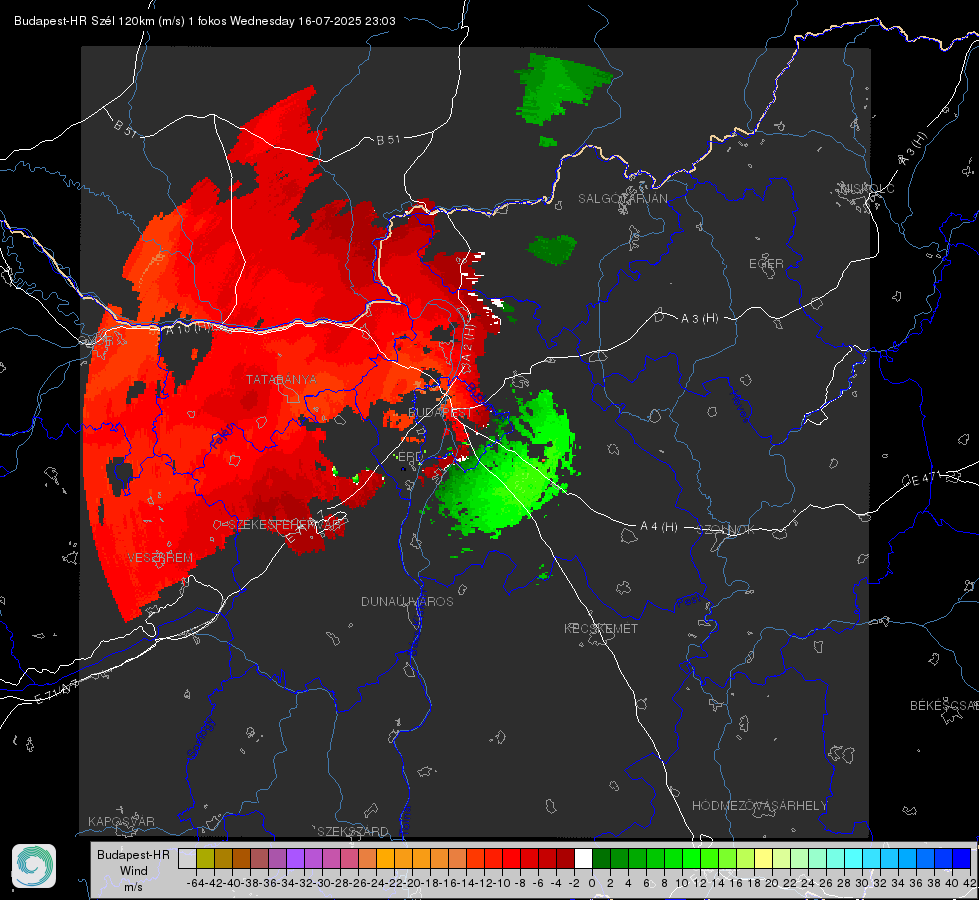Screen dimensions: 979x900
Task: Click the dark red swatch between -4 and -2
Action: (566, 858)
